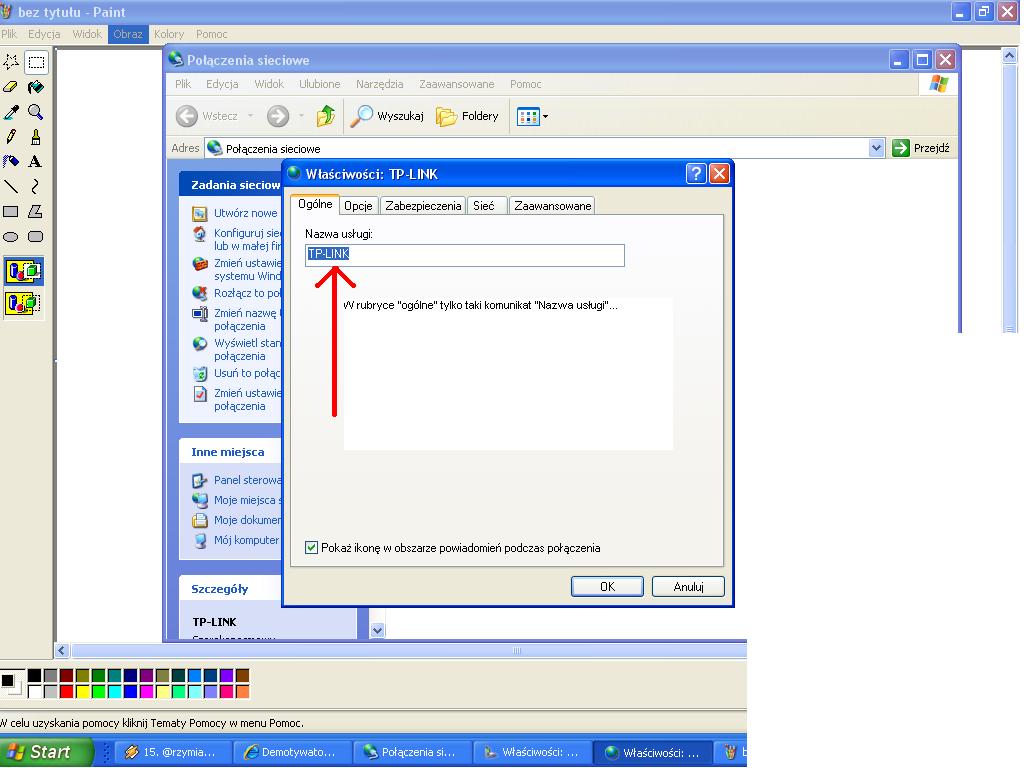Open the Kolory menu in Paint
Viewport: 1024px width, 768px height.
coord(169,34)
